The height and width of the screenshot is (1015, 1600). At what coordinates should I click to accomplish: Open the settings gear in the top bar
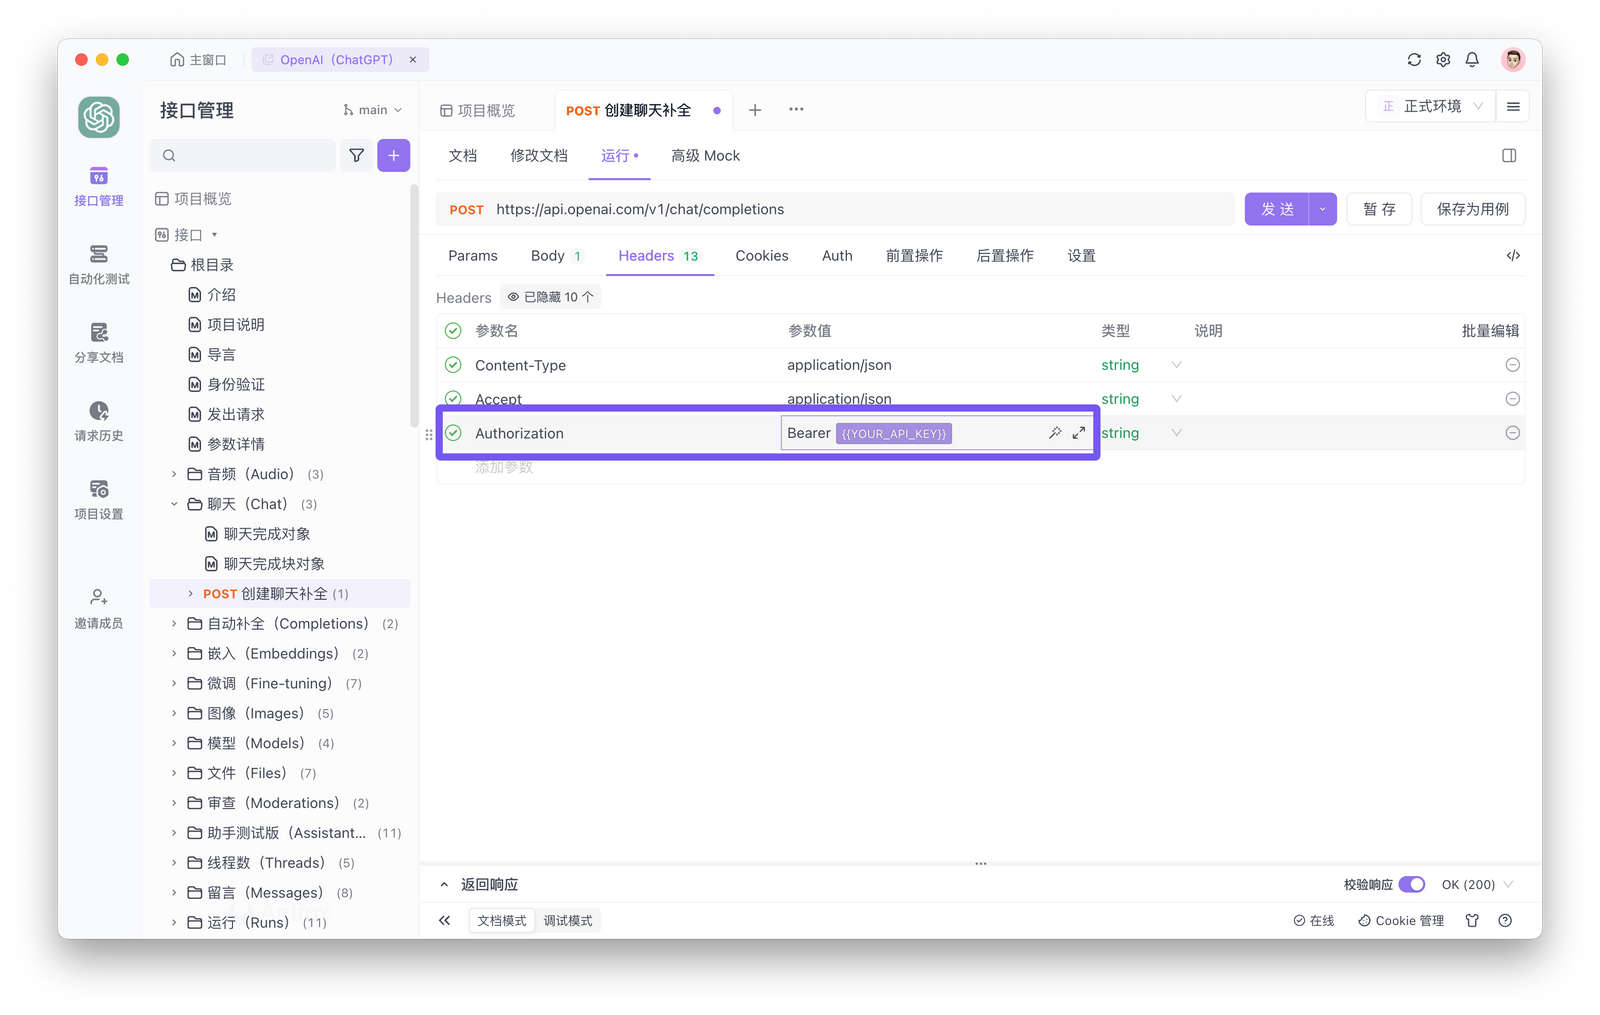pyautogui.click(x=1443, y=59)
